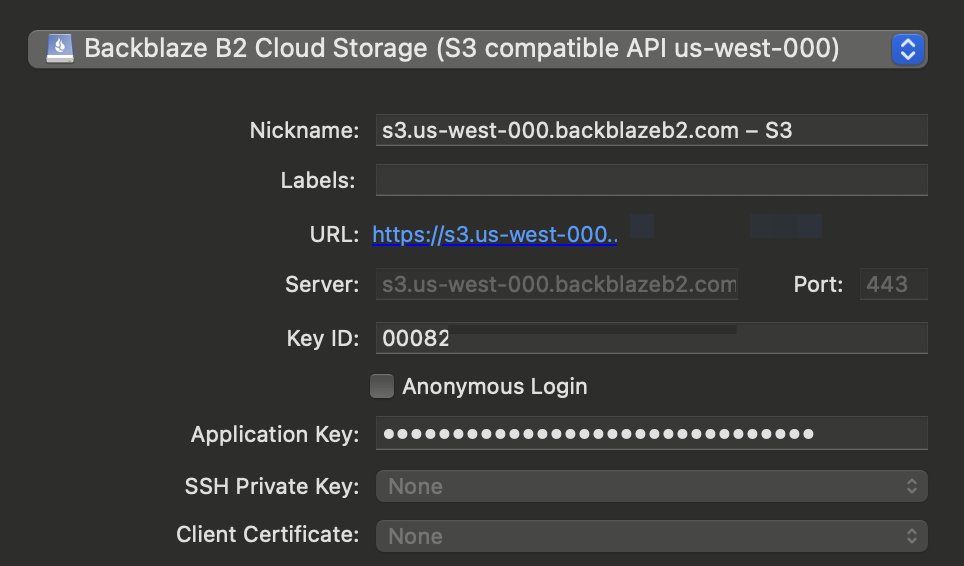The image size is (964, 566).
Task: Click the Application Key password field
Action: (652, 433)
